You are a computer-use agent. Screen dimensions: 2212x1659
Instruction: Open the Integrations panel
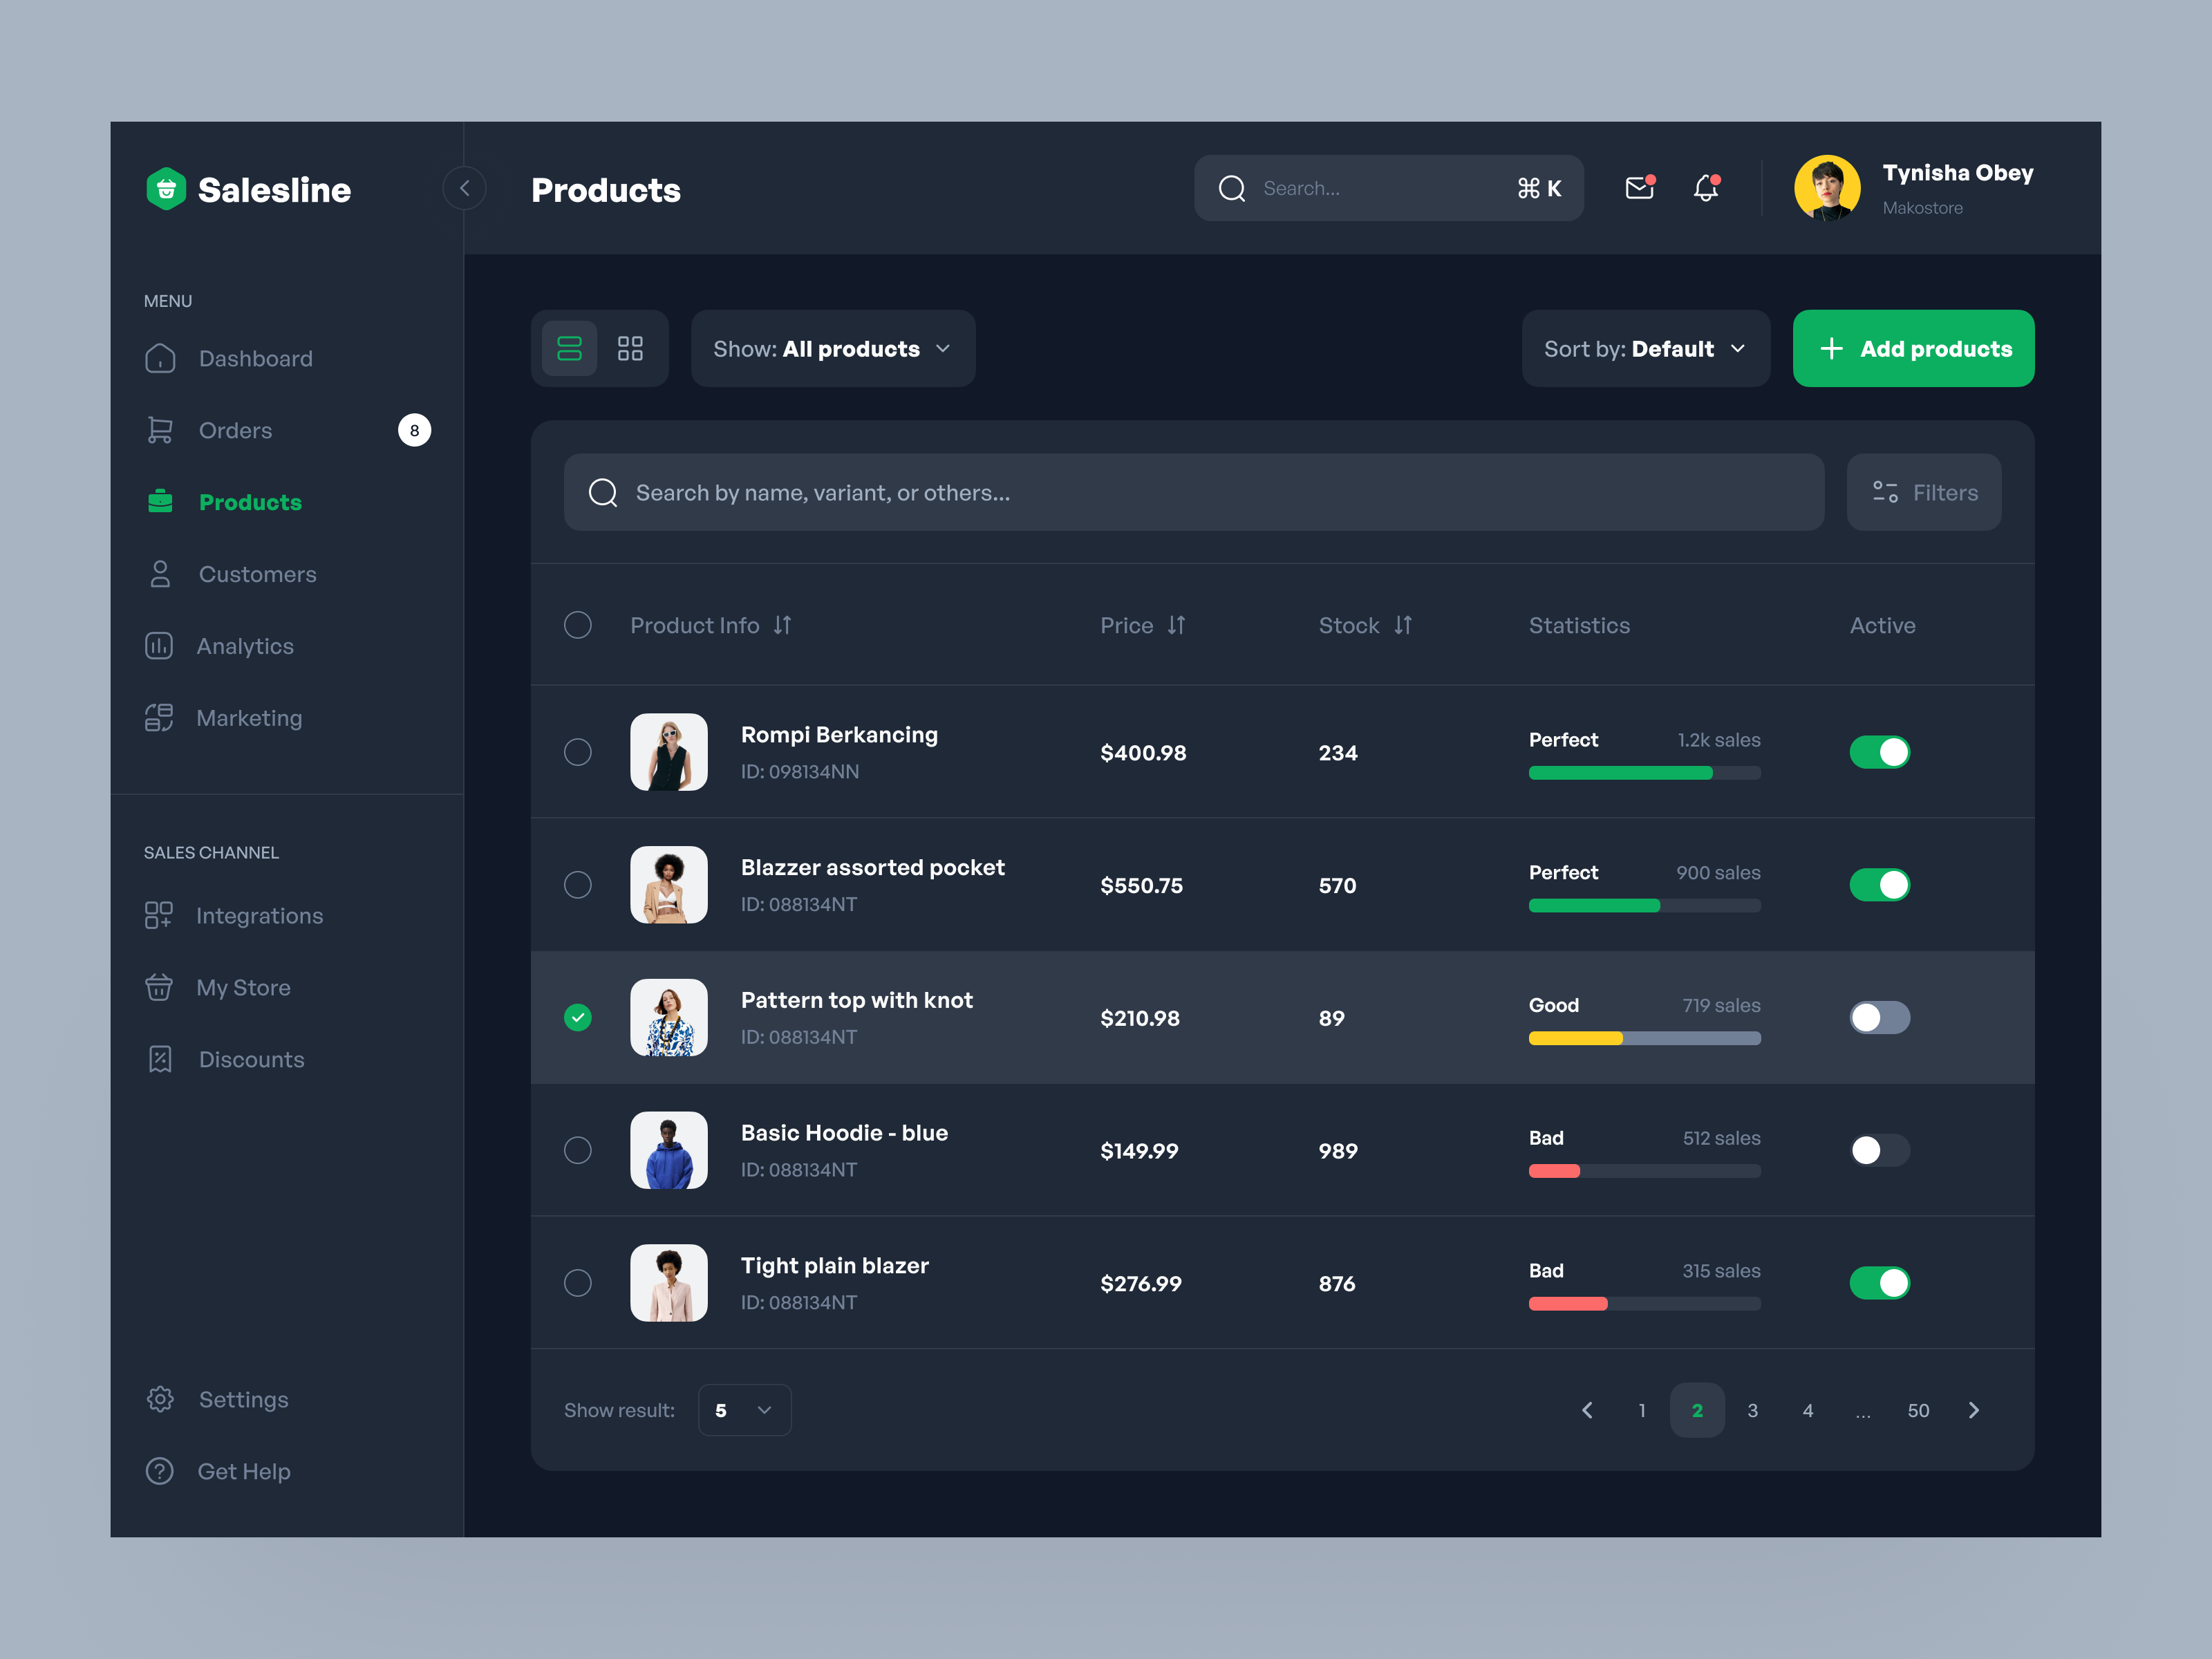(x=260, y=915)
